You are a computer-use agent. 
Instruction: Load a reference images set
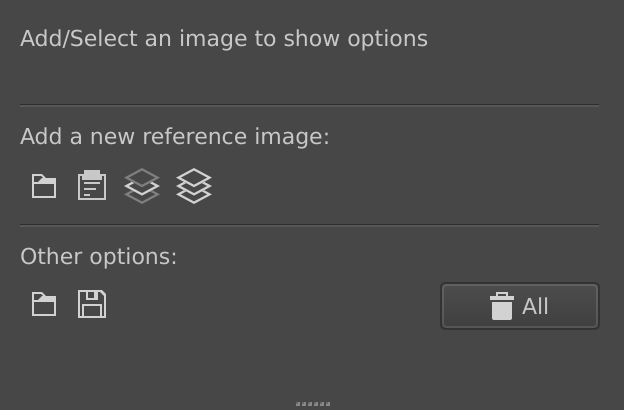coord(44,304)
